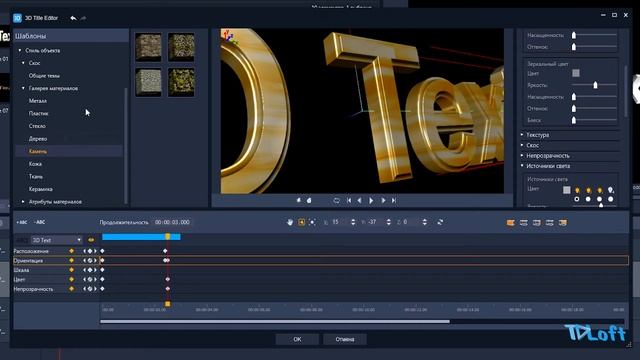Image resolution: width=640 pixels, height=360 pixels.
Task: Toggle the yellow keyframe diamond for Ориентация
Action: (x=71, y=260)
